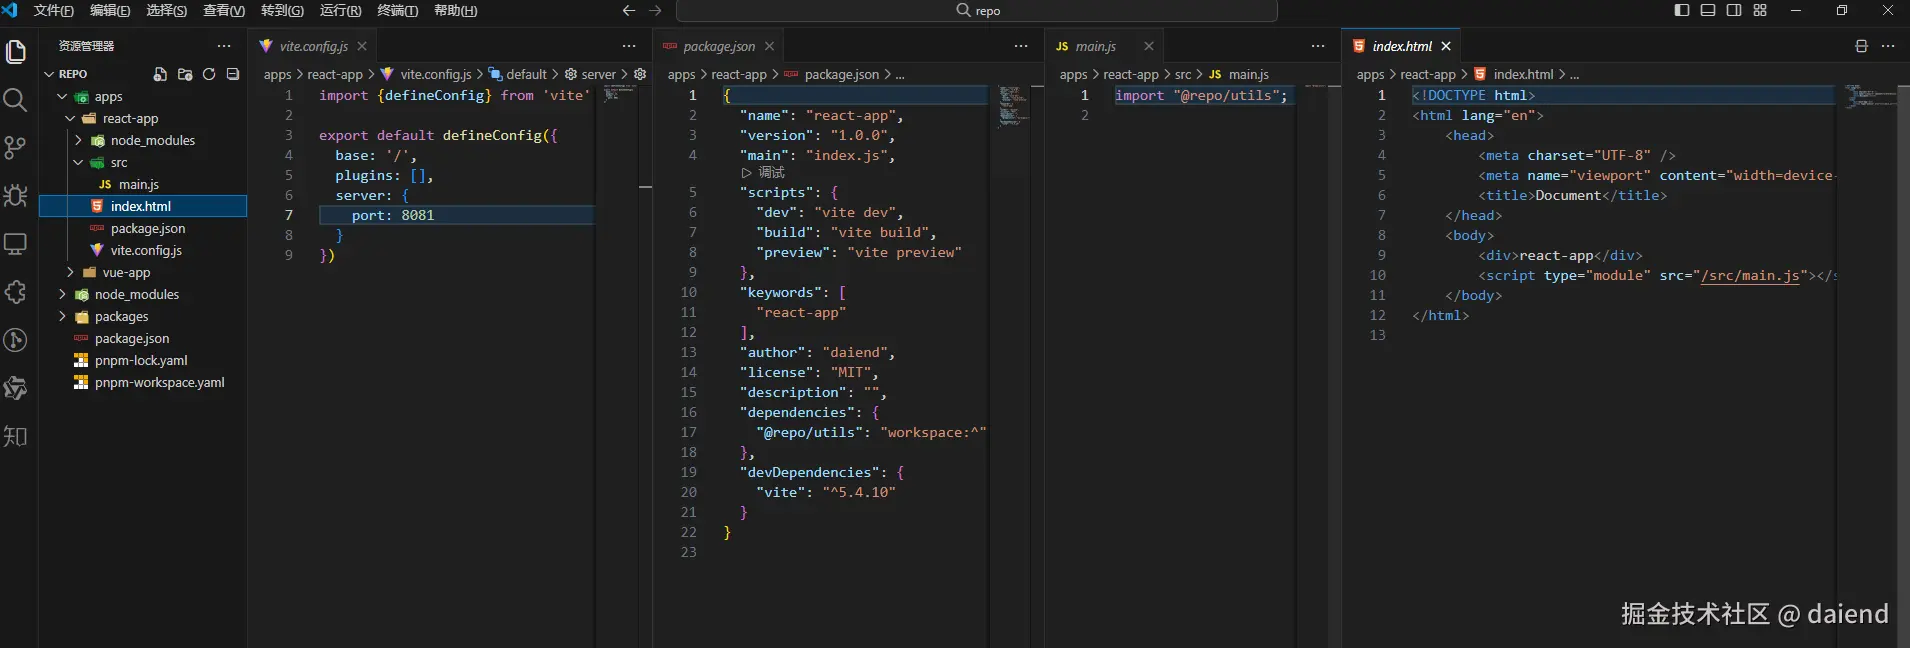Collapse all folders in explorer

(x=233, y=74)
